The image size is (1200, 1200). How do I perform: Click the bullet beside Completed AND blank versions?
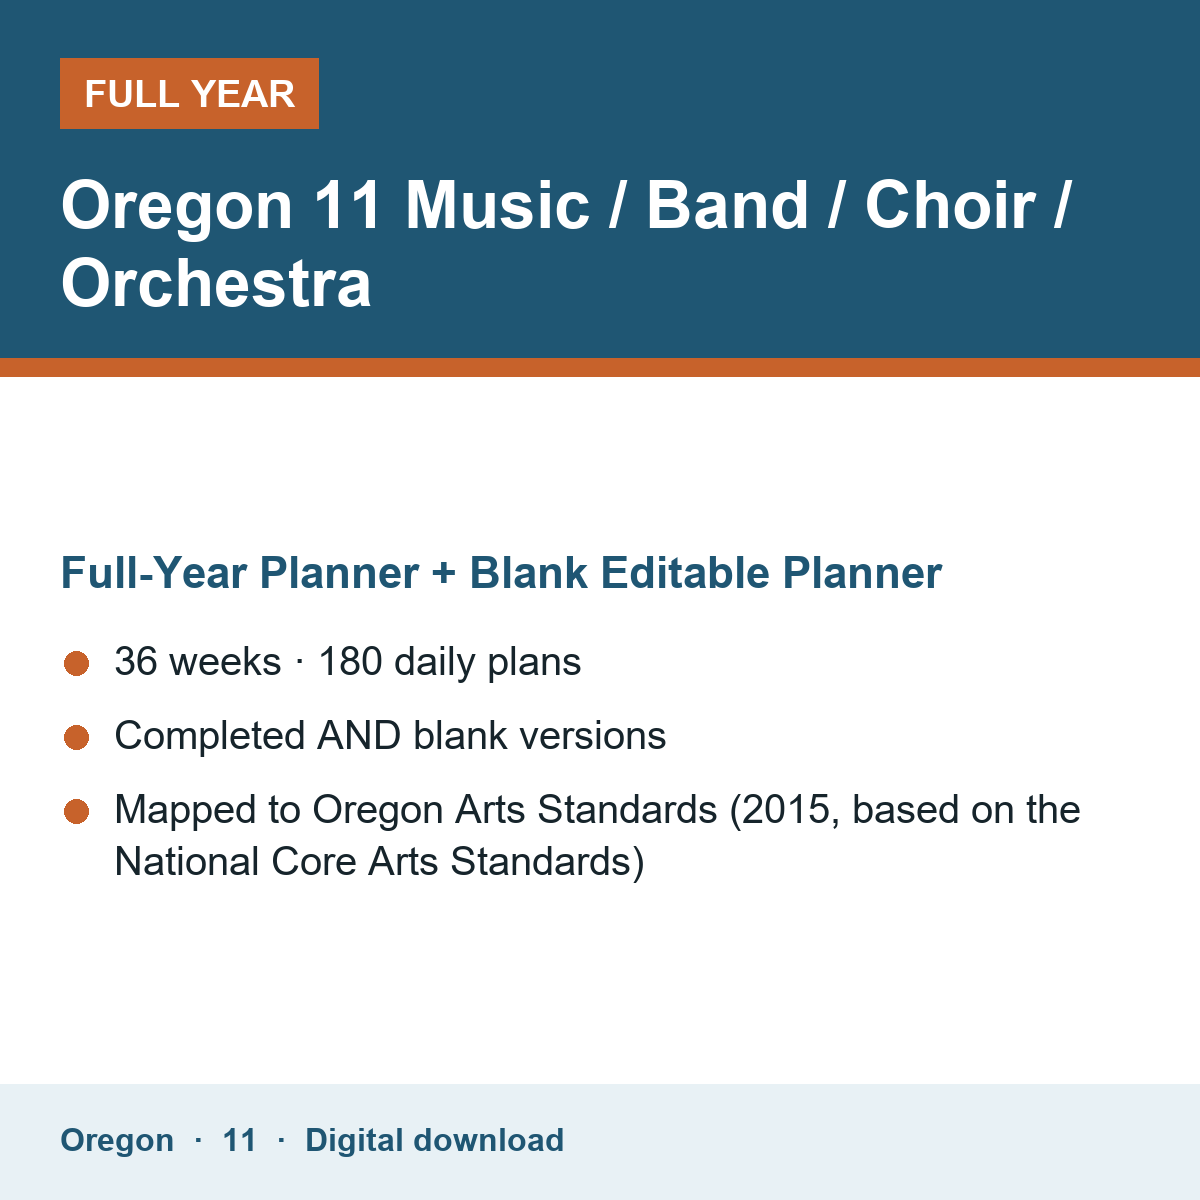click(x=77, y=737)
